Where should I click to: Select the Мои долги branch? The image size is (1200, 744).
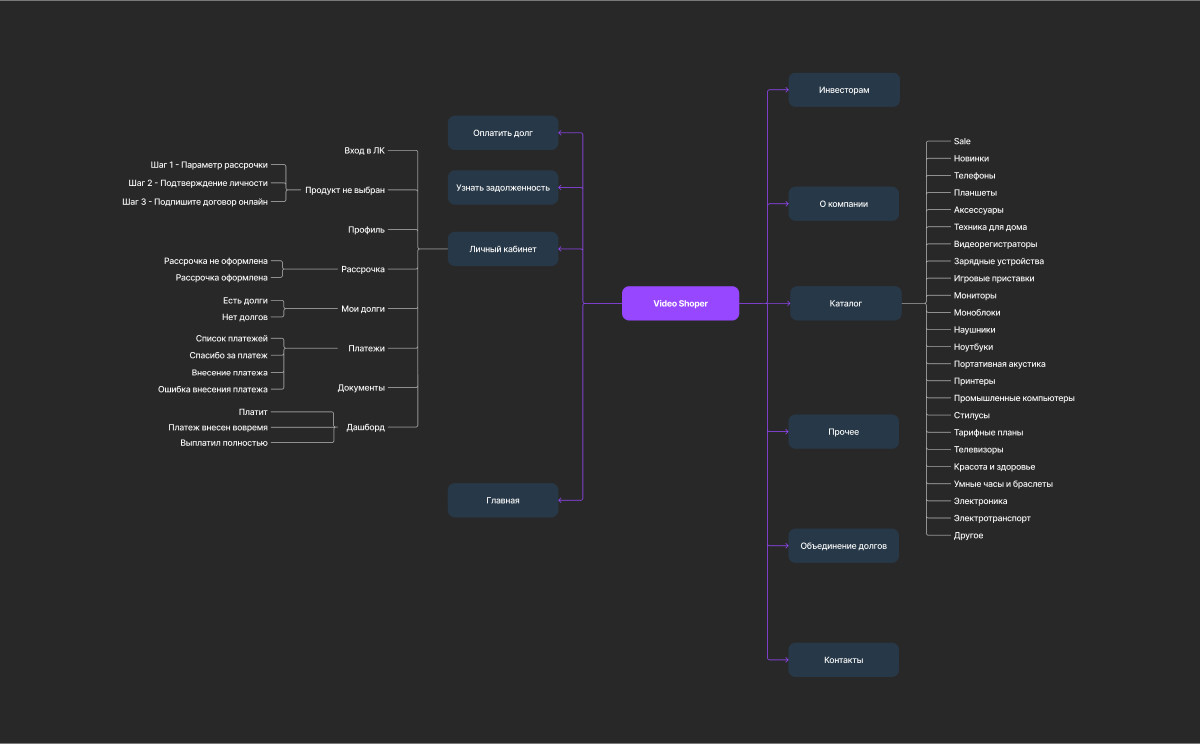[x=363, y=309]
